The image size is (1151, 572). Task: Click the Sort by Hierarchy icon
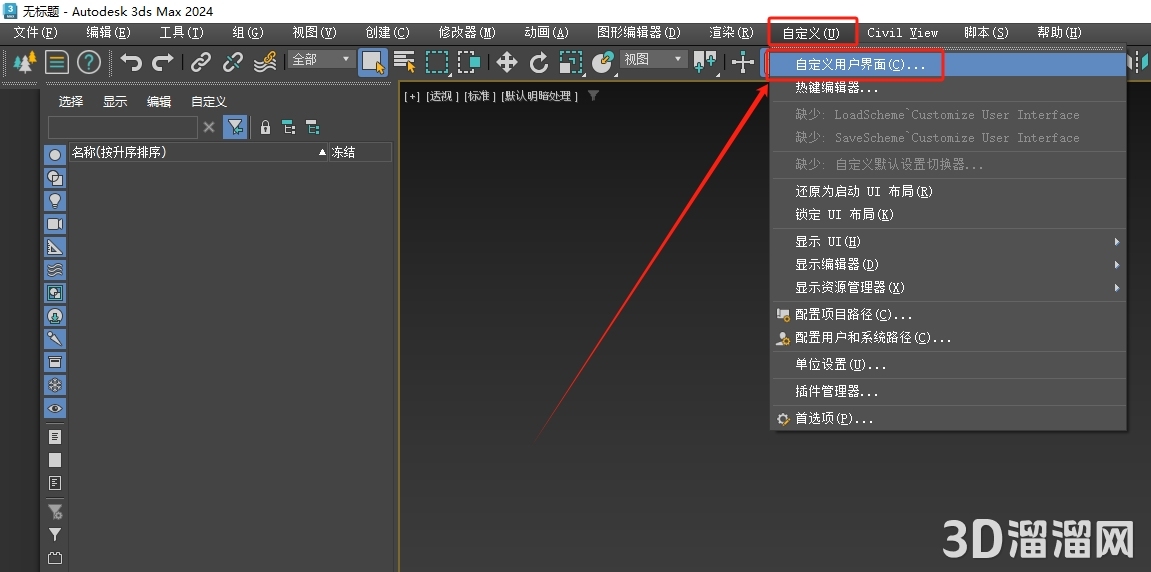(288, 128)
